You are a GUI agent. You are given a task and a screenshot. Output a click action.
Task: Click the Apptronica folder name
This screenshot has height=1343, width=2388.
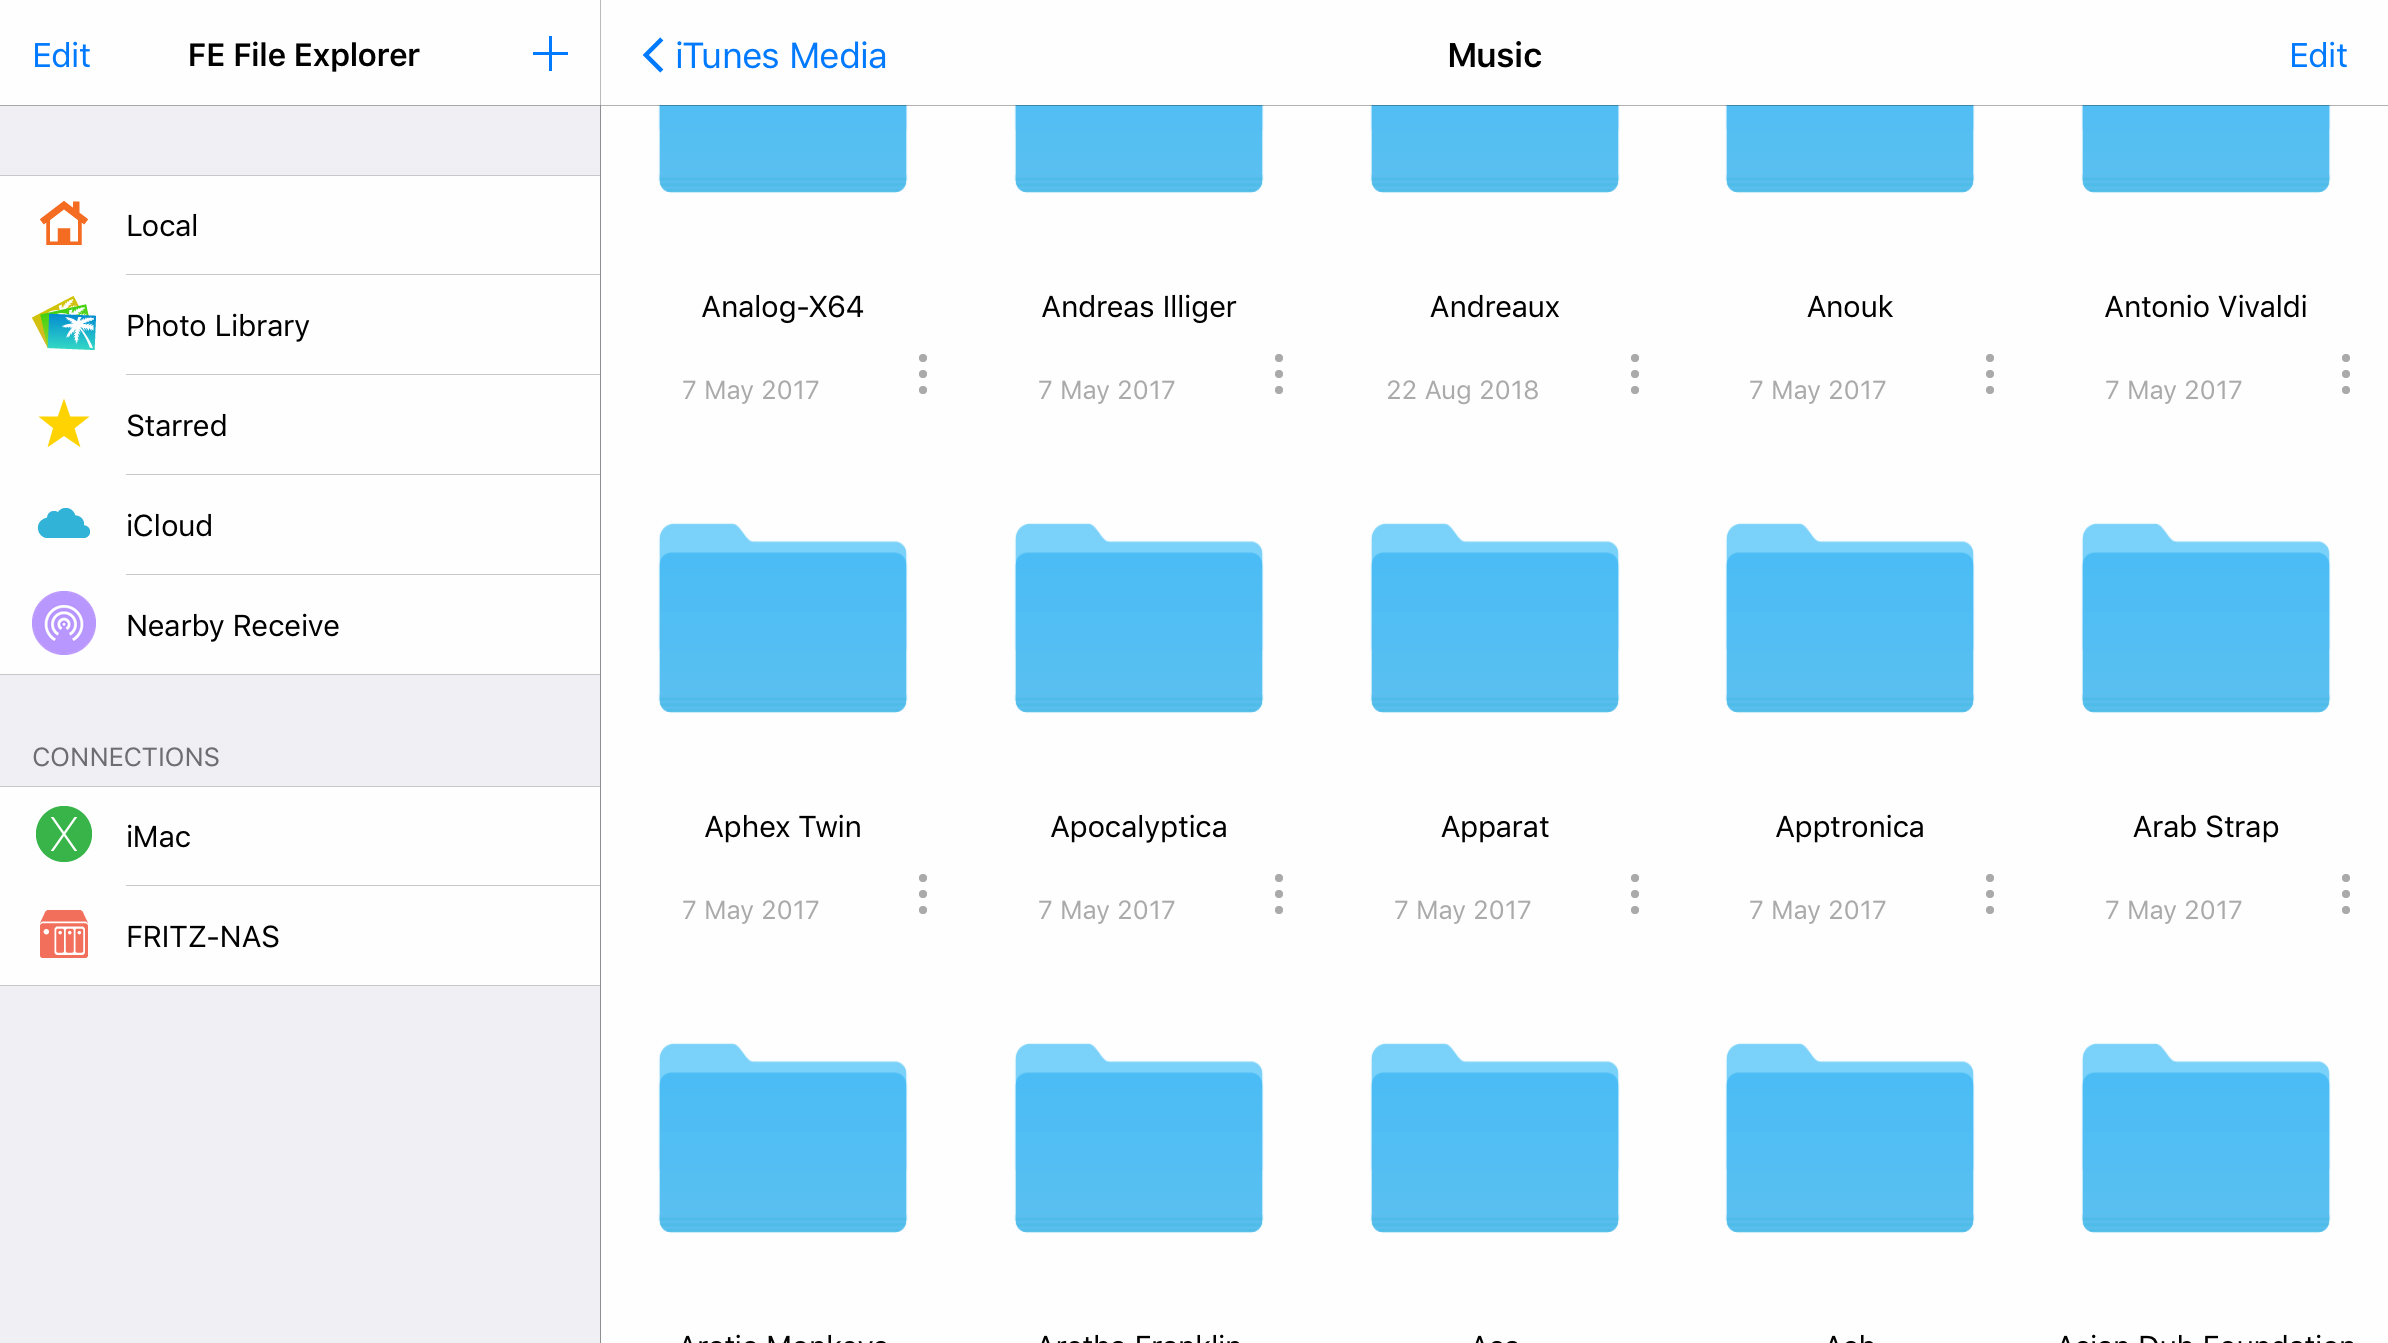coord(1850,827)
